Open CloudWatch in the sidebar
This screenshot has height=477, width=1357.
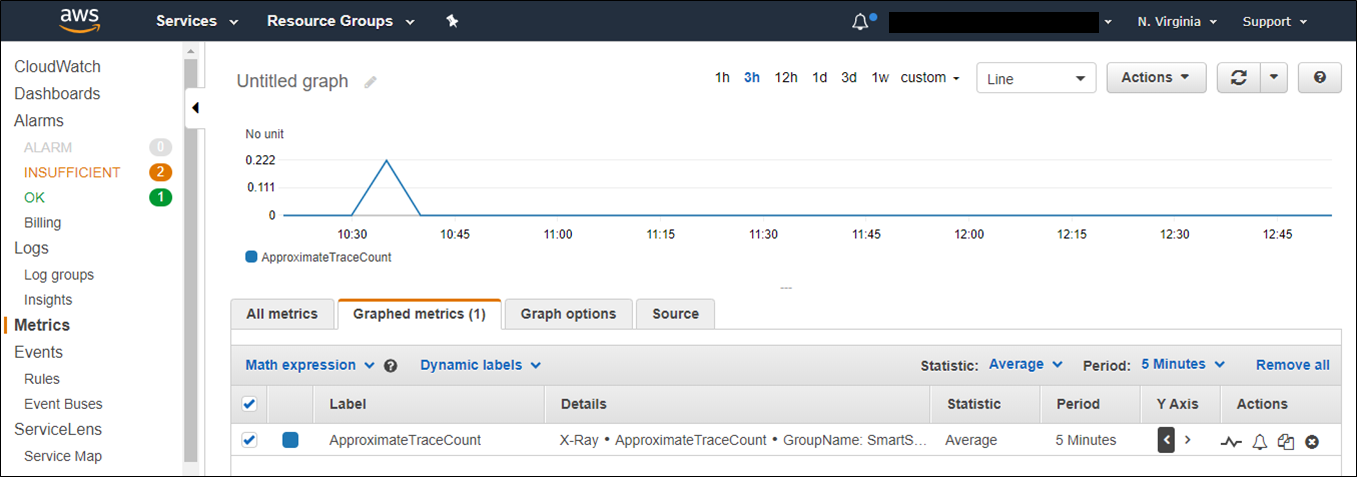(57, 66)
